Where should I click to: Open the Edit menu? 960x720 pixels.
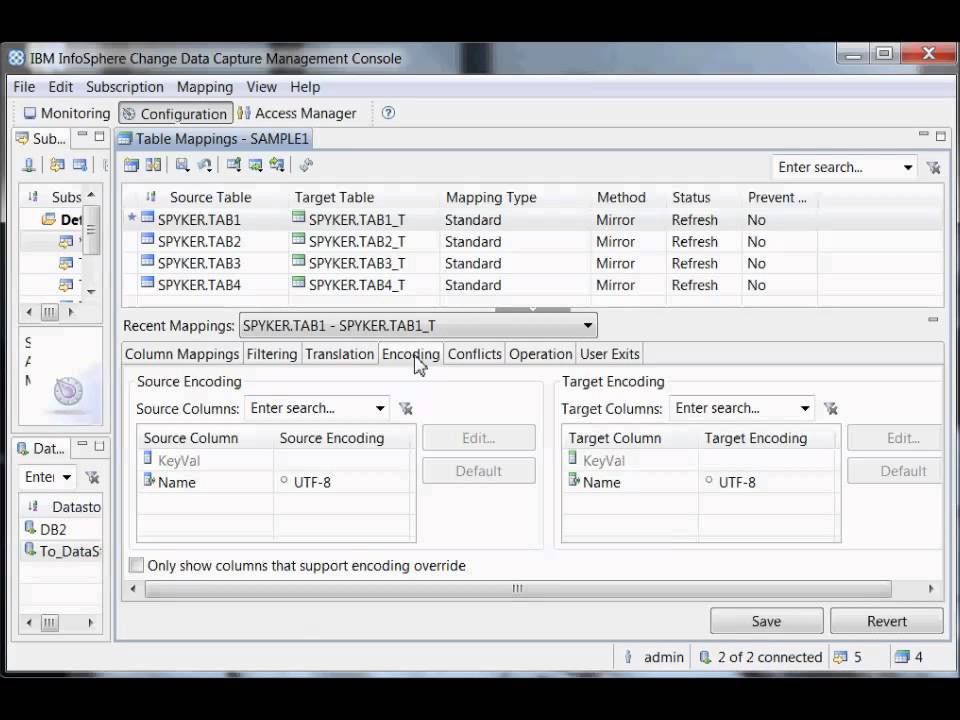coord(61,87)
